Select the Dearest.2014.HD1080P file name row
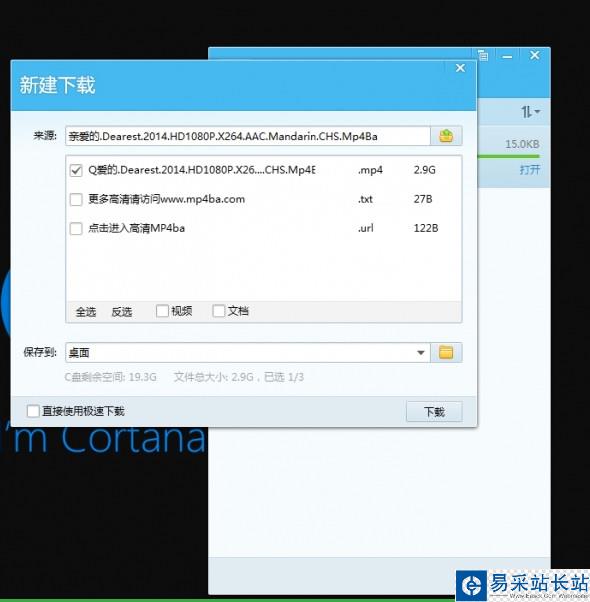Image resolution: width=590 pixels, height=602 pixels. point(202,170)
